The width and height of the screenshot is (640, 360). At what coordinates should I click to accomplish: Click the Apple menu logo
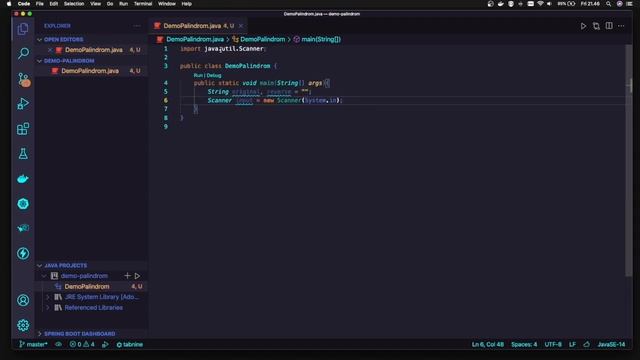pyautogui.click(x=9, y=4)
